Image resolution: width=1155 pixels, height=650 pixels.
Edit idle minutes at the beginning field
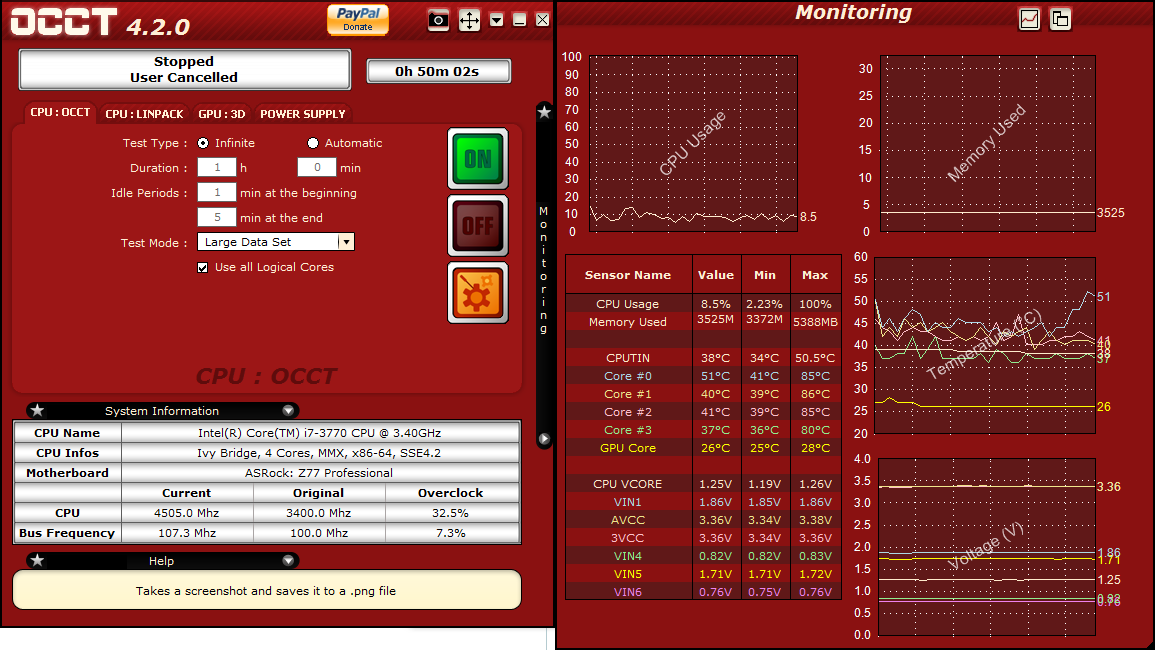(x=217, y=192)
